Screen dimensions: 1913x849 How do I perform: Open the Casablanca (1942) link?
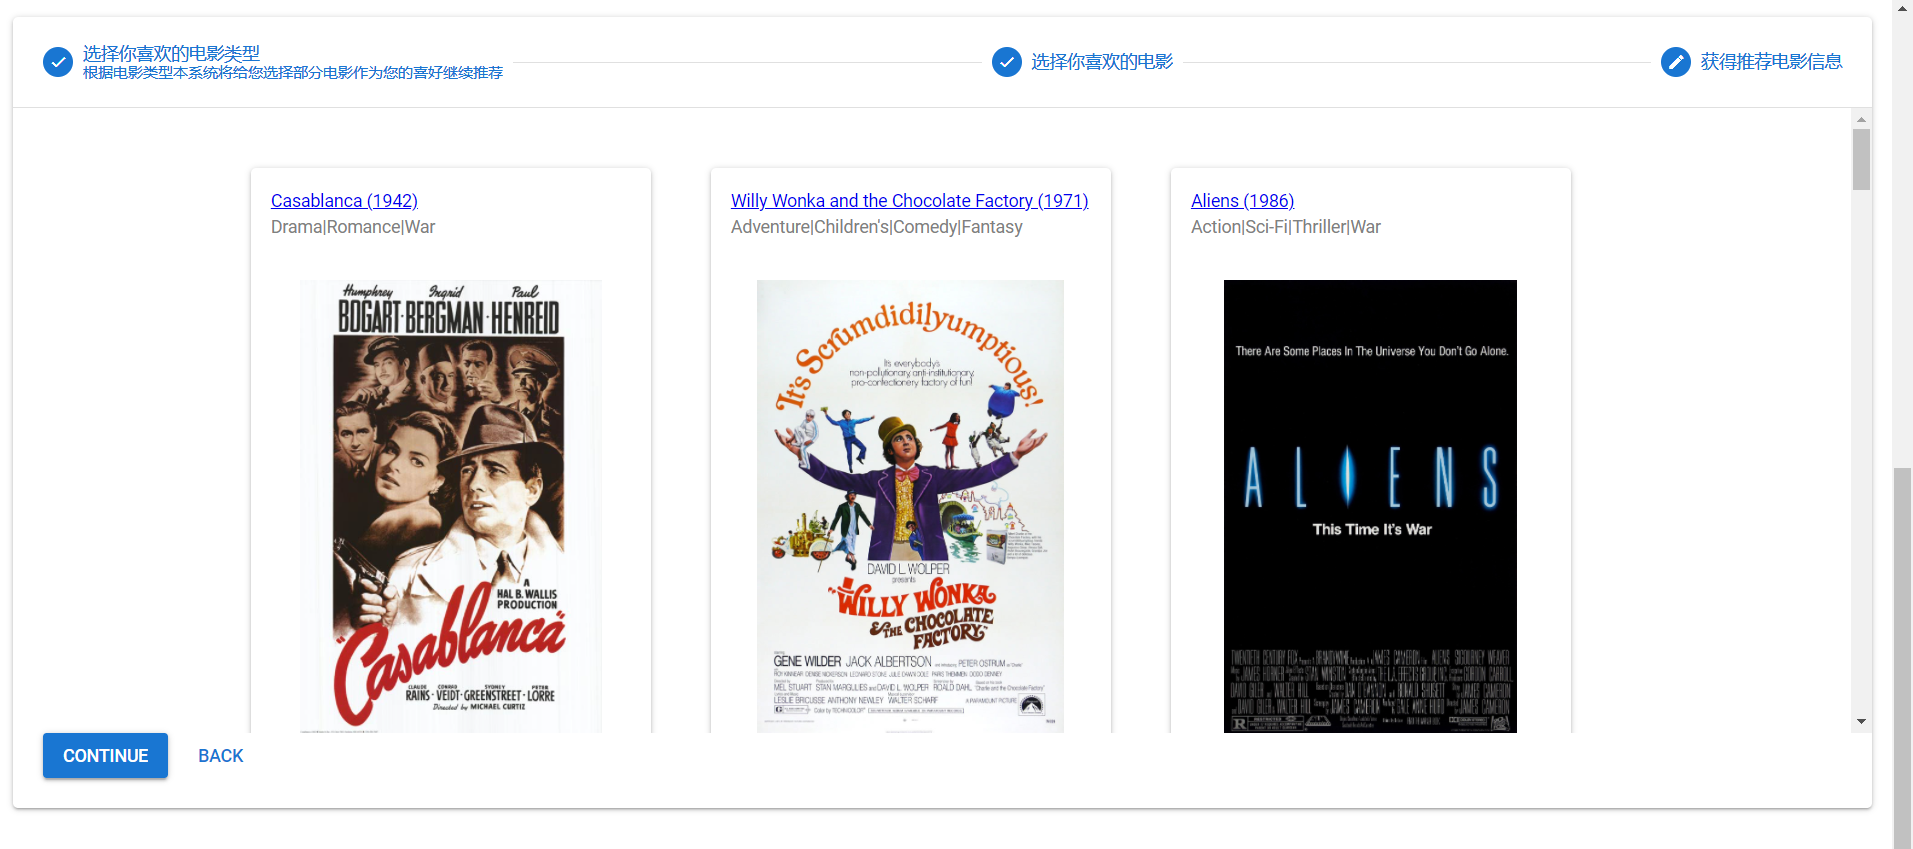[344, 201]
